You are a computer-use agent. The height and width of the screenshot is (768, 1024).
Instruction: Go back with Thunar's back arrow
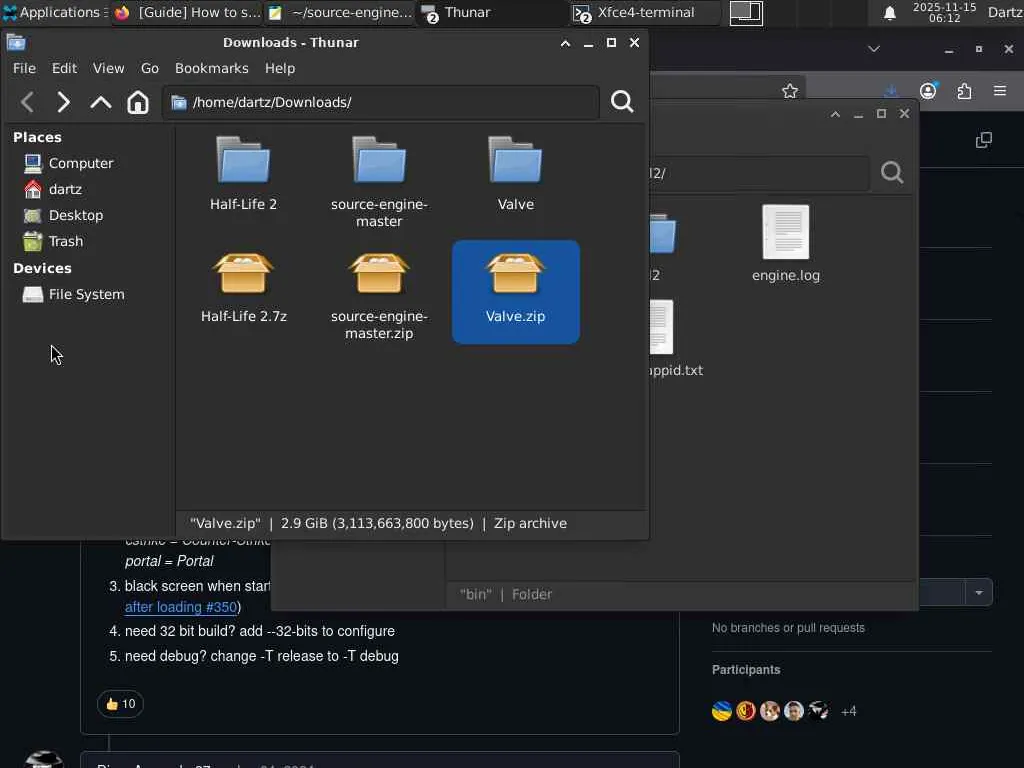click(27, 102)
